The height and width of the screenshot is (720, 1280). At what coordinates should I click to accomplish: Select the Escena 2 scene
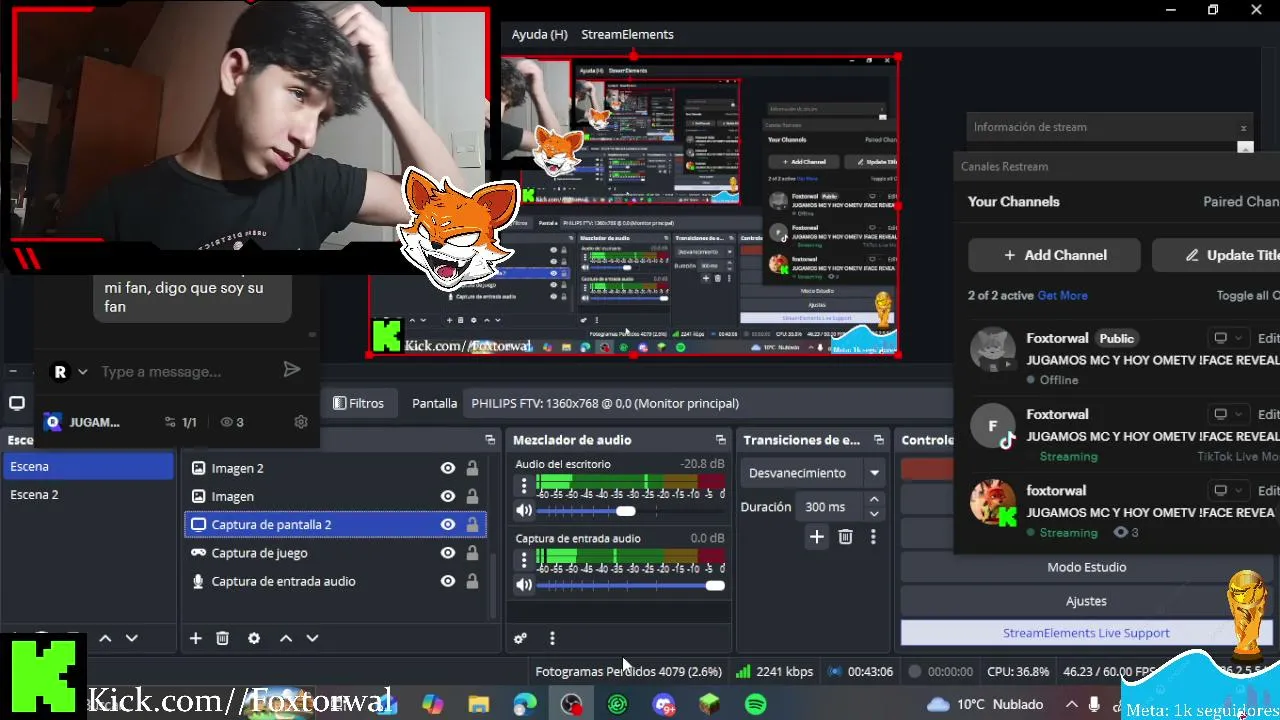pyautogui.click(x=88, y=494)
